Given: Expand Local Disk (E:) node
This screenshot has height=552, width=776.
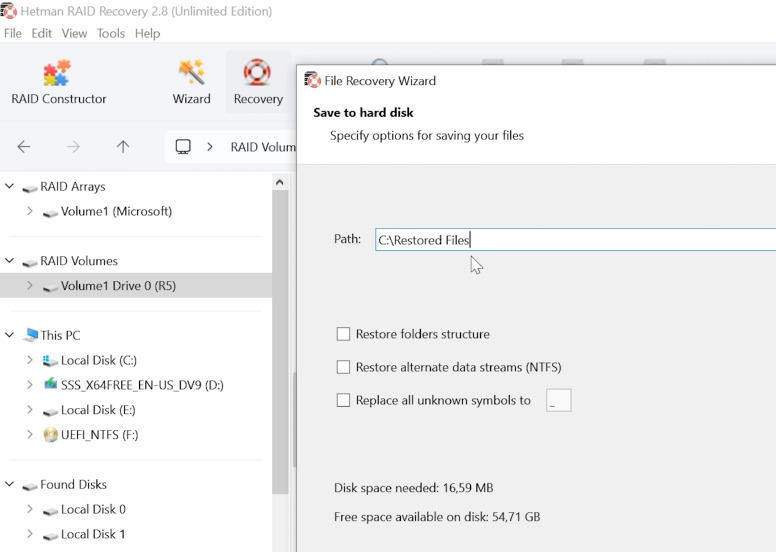Looking at the screenshot, I should (30, 409).
